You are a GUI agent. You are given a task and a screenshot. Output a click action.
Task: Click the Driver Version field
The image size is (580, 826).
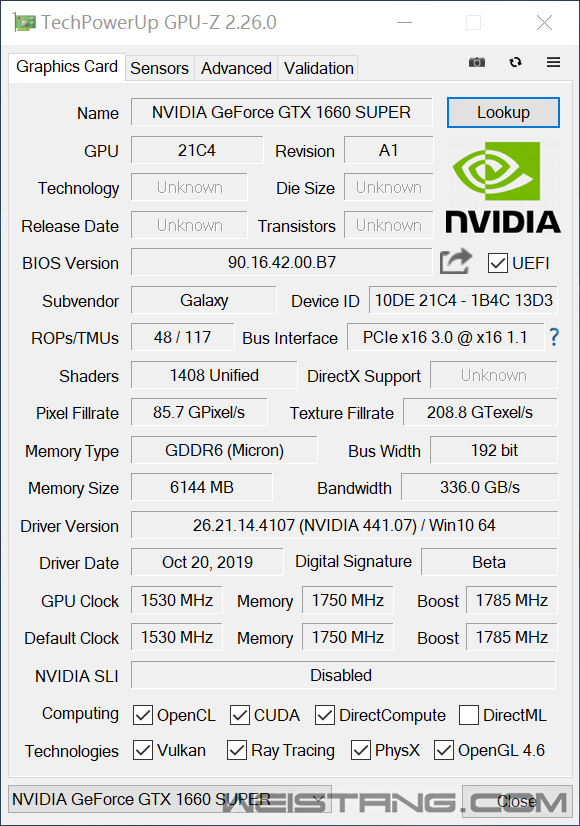(x=345, y=525)
